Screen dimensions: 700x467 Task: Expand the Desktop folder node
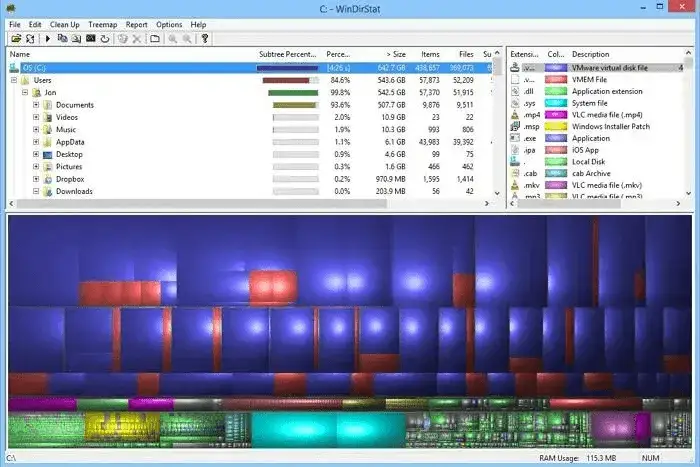point(36,154)
